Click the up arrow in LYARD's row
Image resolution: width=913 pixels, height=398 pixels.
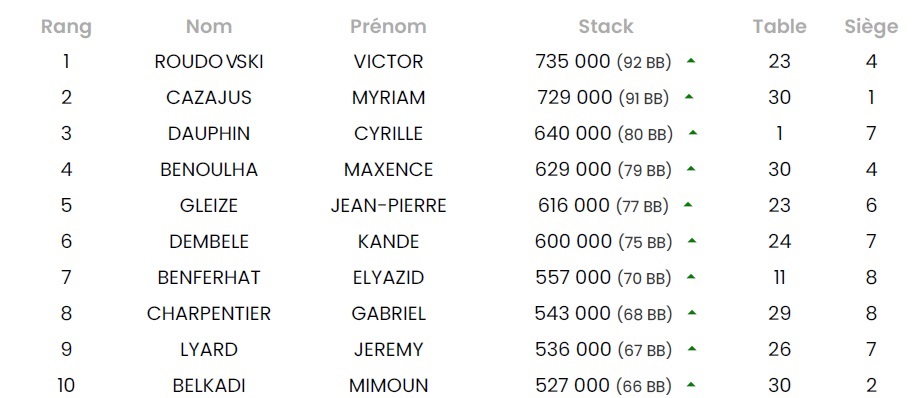pyautogui.click(x=692, y=349)
